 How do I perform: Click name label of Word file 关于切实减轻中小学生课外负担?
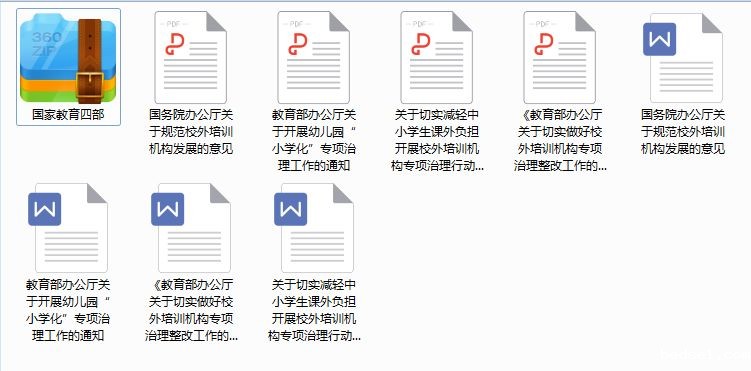coord(314,310)
